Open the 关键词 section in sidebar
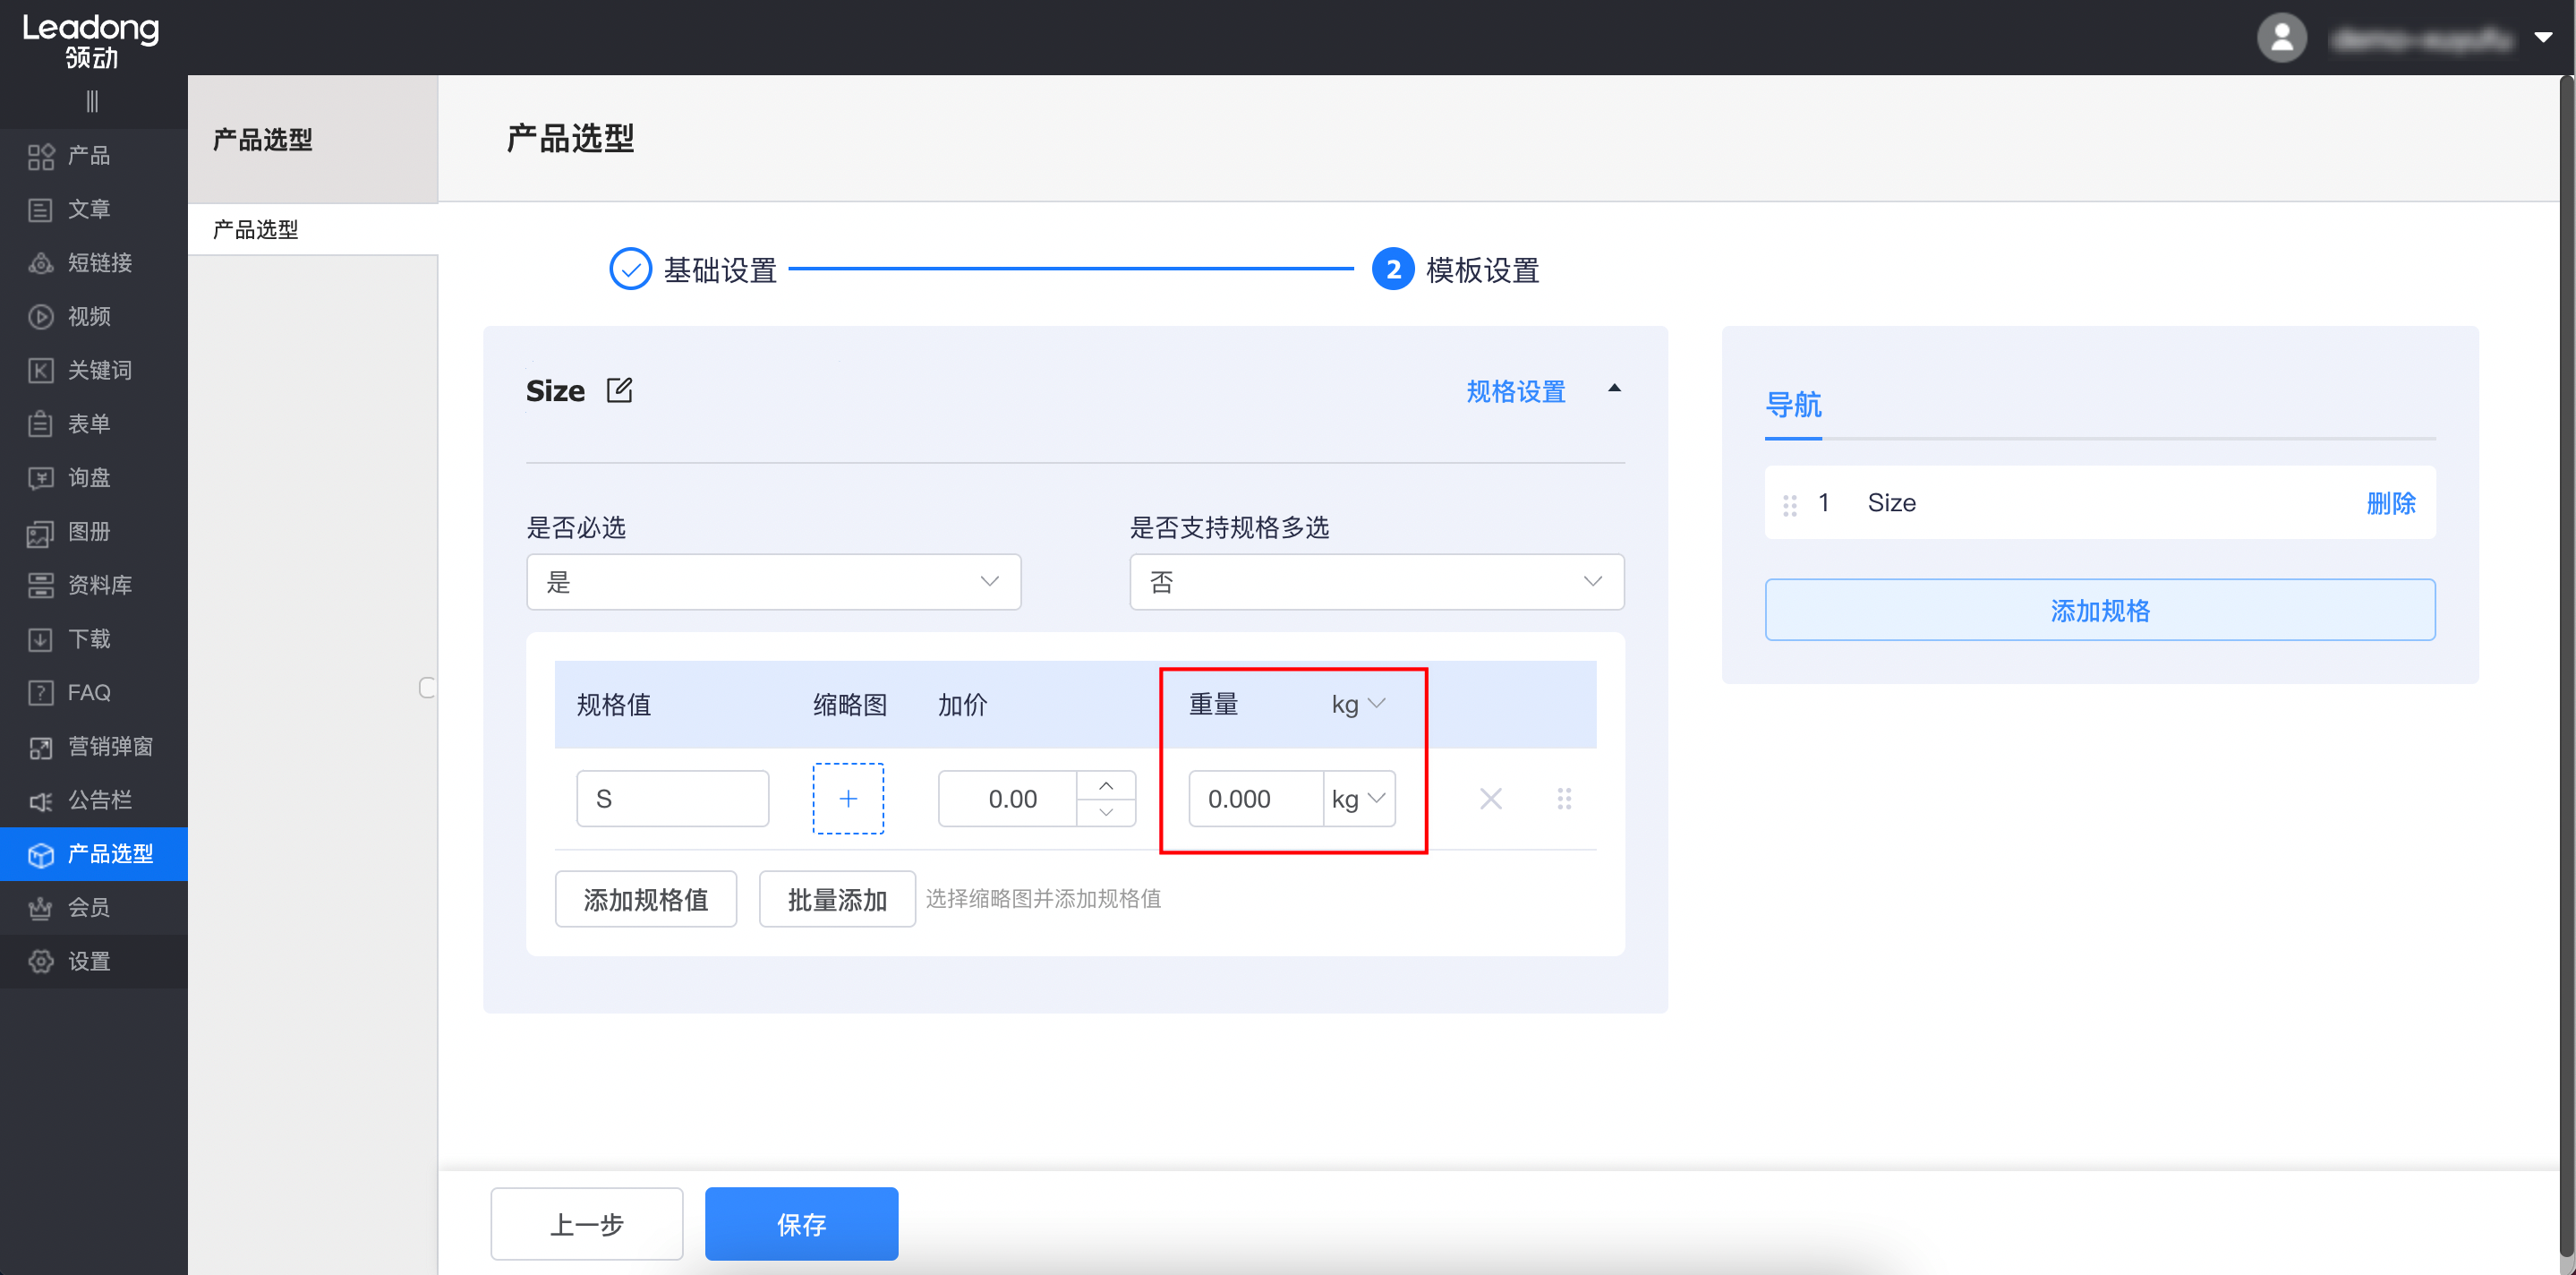Viewport: 2576px width, 1275px height. click(x=100, y=369)
